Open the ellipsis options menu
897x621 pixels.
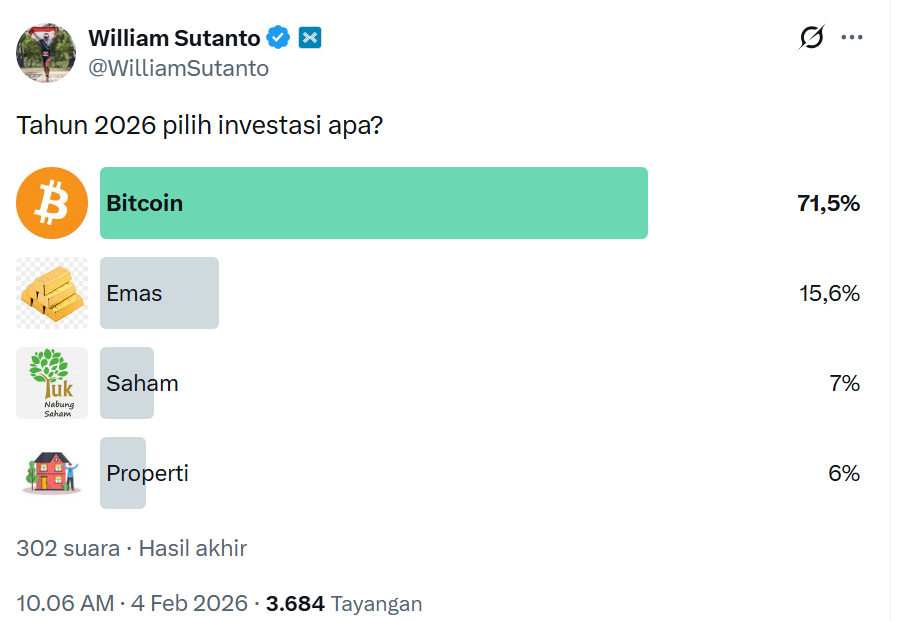click(x=852, y=38)
